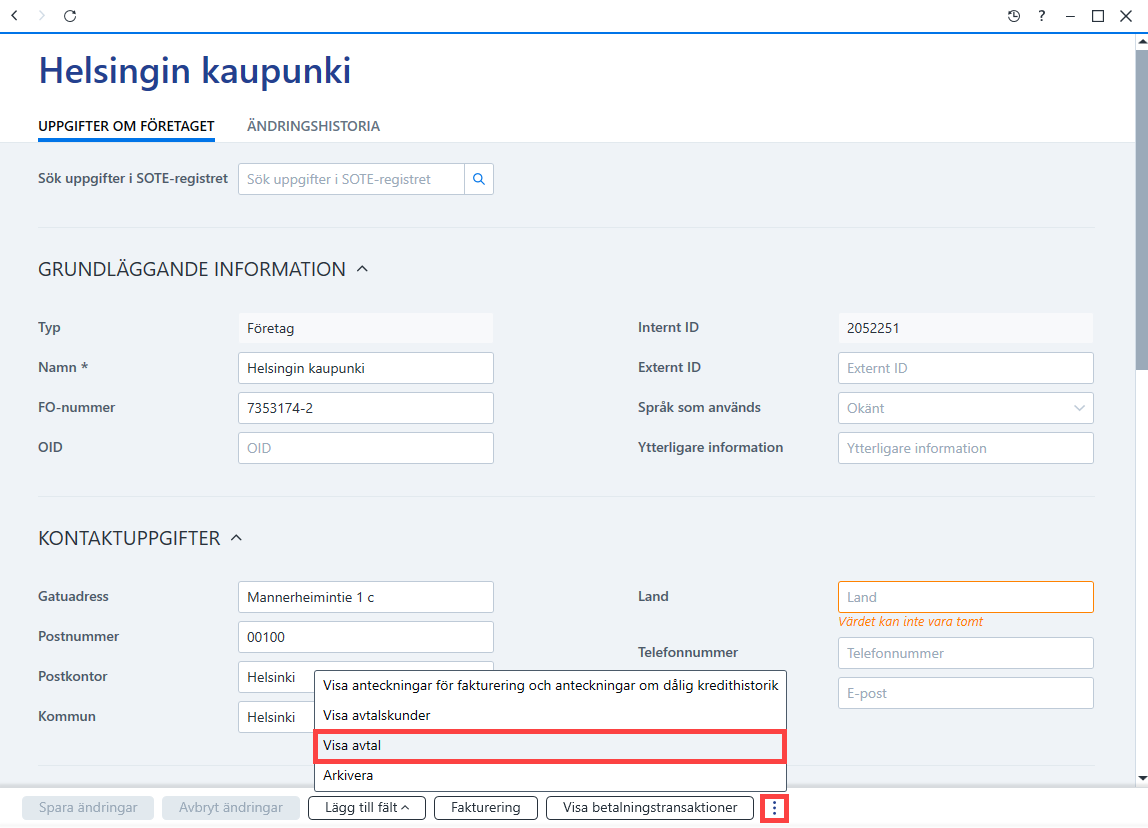Click the Typ field showing Företag
This screenshot has height=828, width=1148.
[365, 328]
